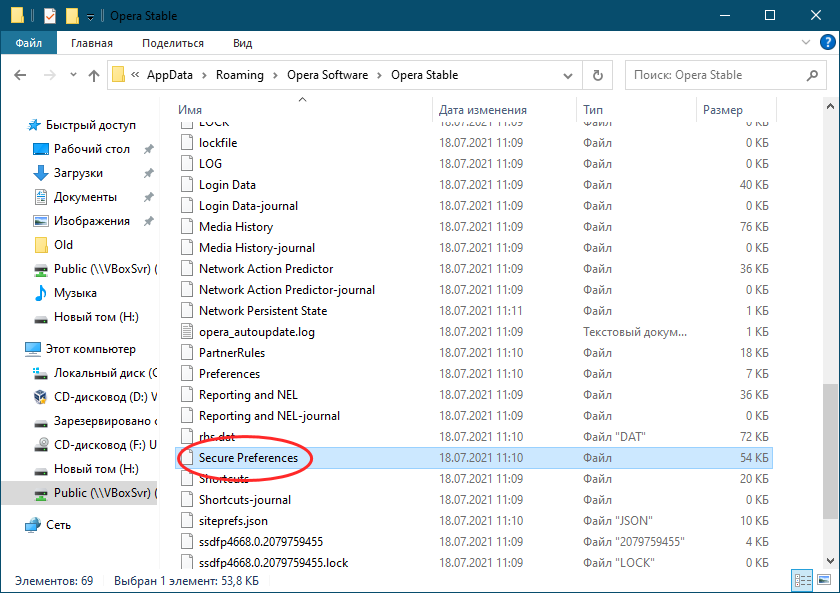Select ssdfp4668.0.2079759455 file icon
Screen dimensions: 840x593
coord(186,542)
